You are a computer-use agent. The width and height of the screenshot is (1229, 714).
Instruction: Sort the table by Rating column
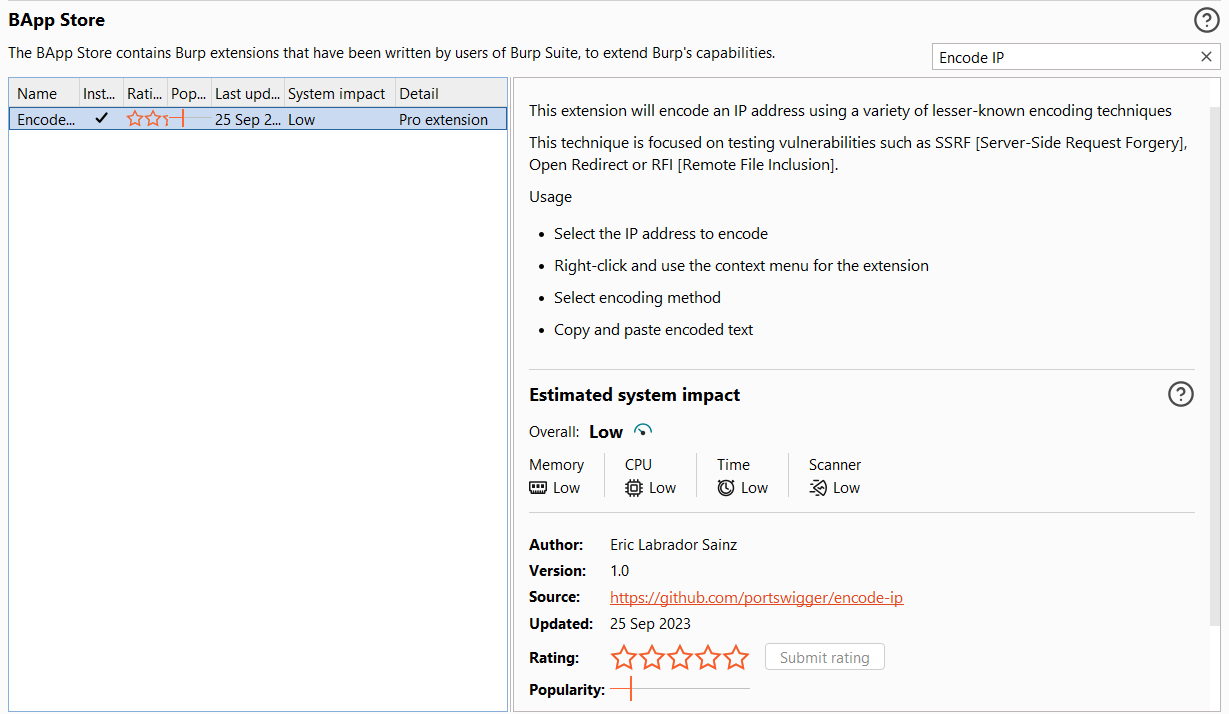(x=146, y=93)
